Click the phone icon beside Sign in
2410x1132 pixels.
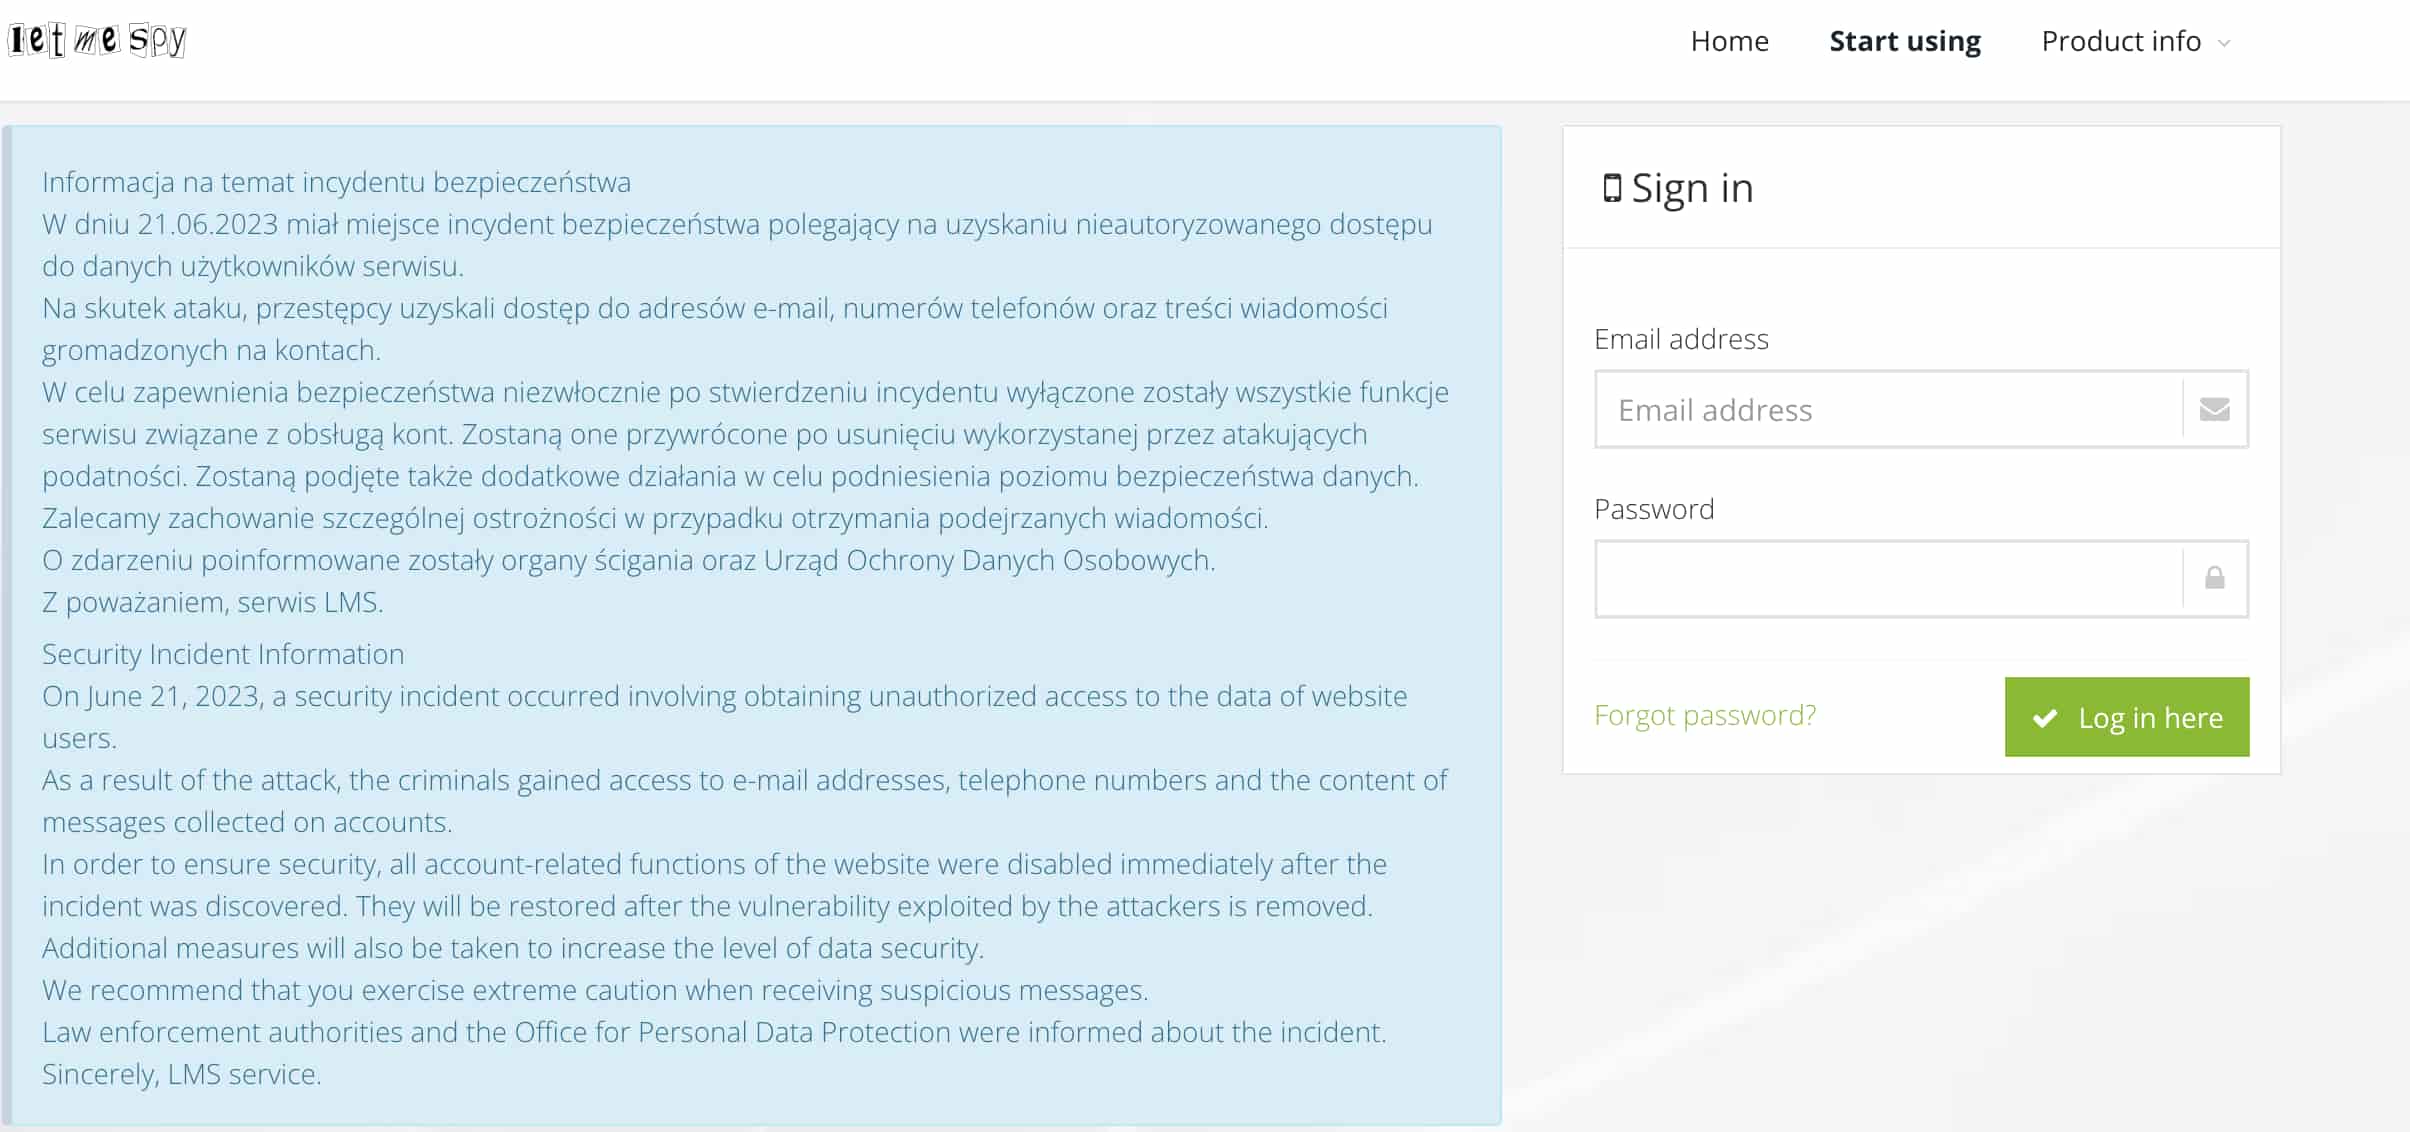click(1611, 188)
